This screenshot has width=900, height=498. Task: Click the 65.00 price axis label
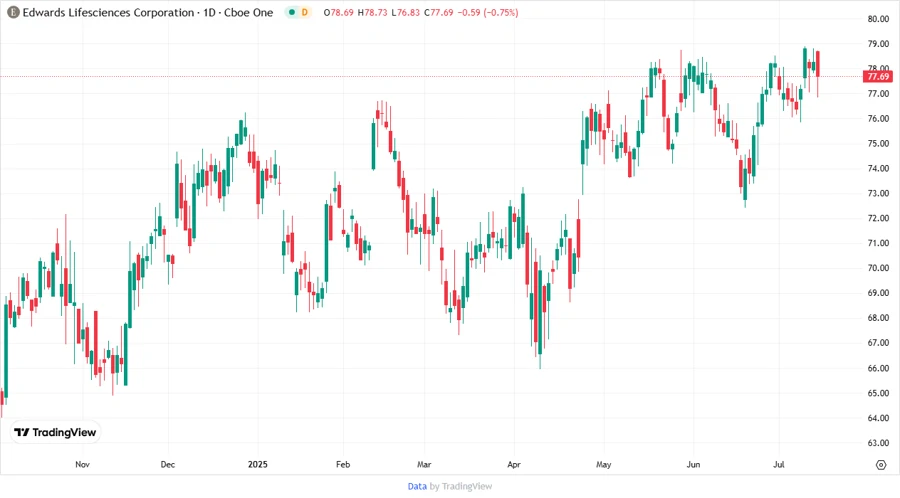[x=878, y=394]
